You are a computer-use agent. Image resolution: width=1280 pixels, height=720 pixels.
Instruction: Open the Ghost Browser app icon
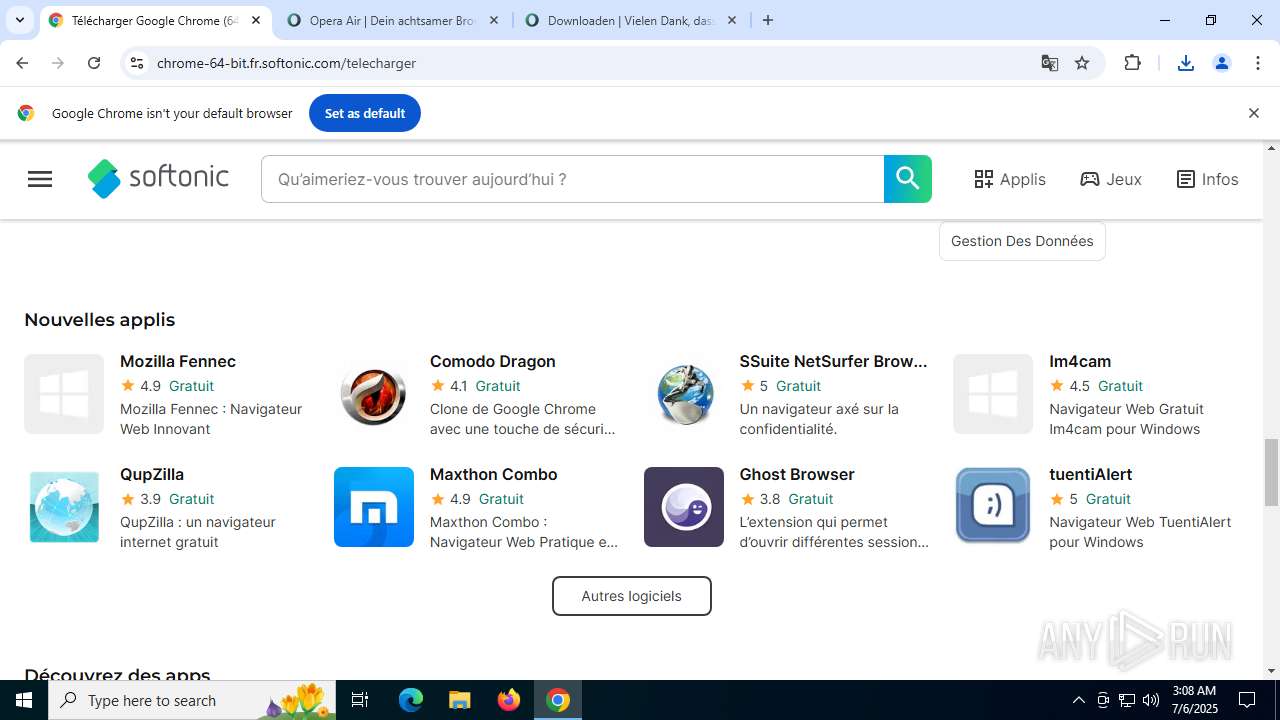point(684,507)
